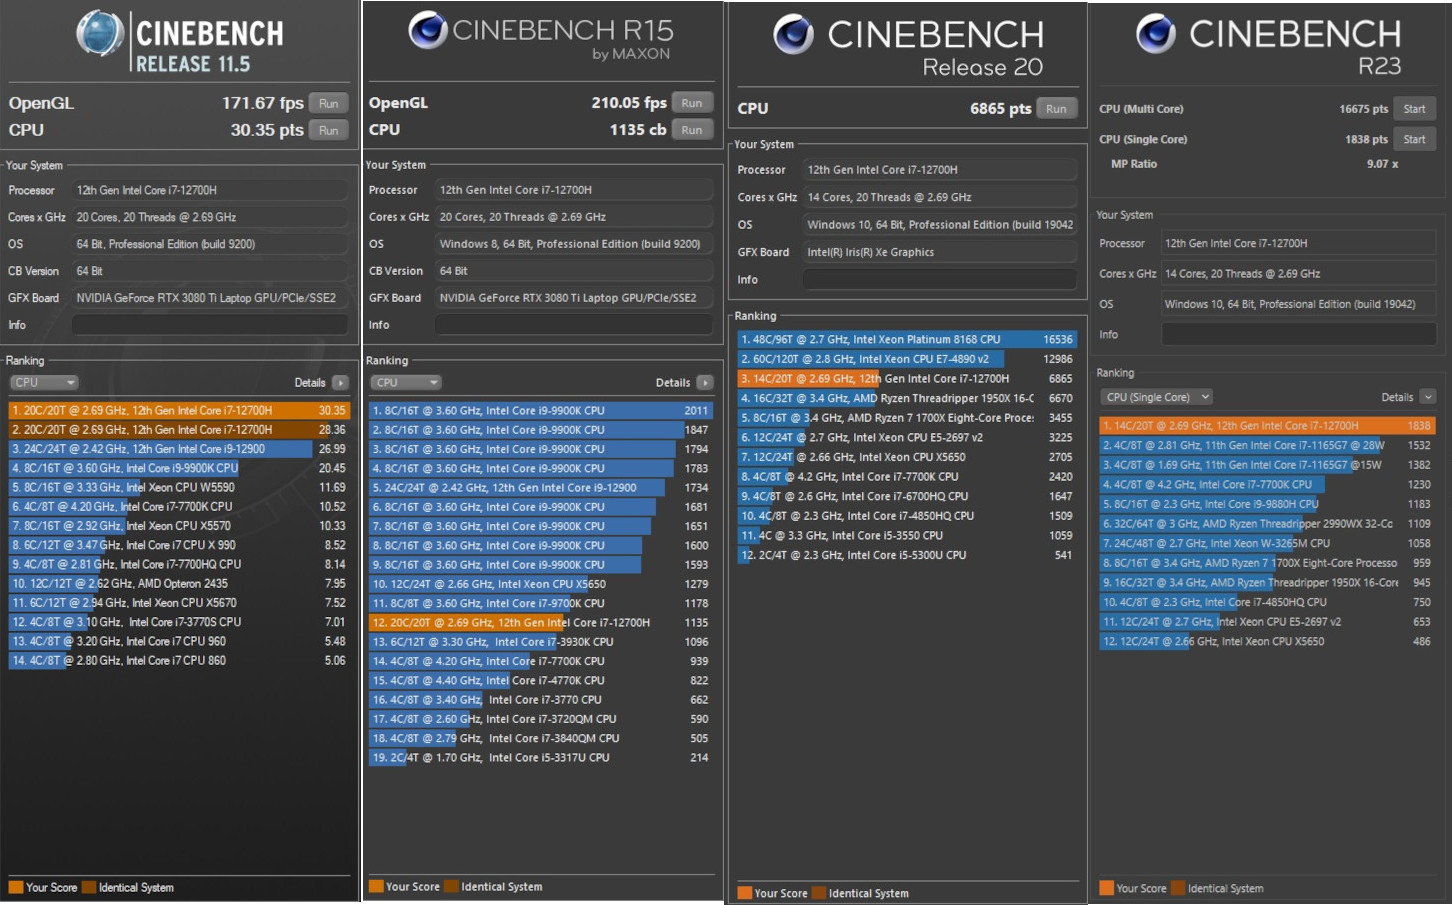The height and width of the screenshot is (905, 1452).
Task: Click the Cinebench R15 sphere logo
Action: click(x=427, y=30)
